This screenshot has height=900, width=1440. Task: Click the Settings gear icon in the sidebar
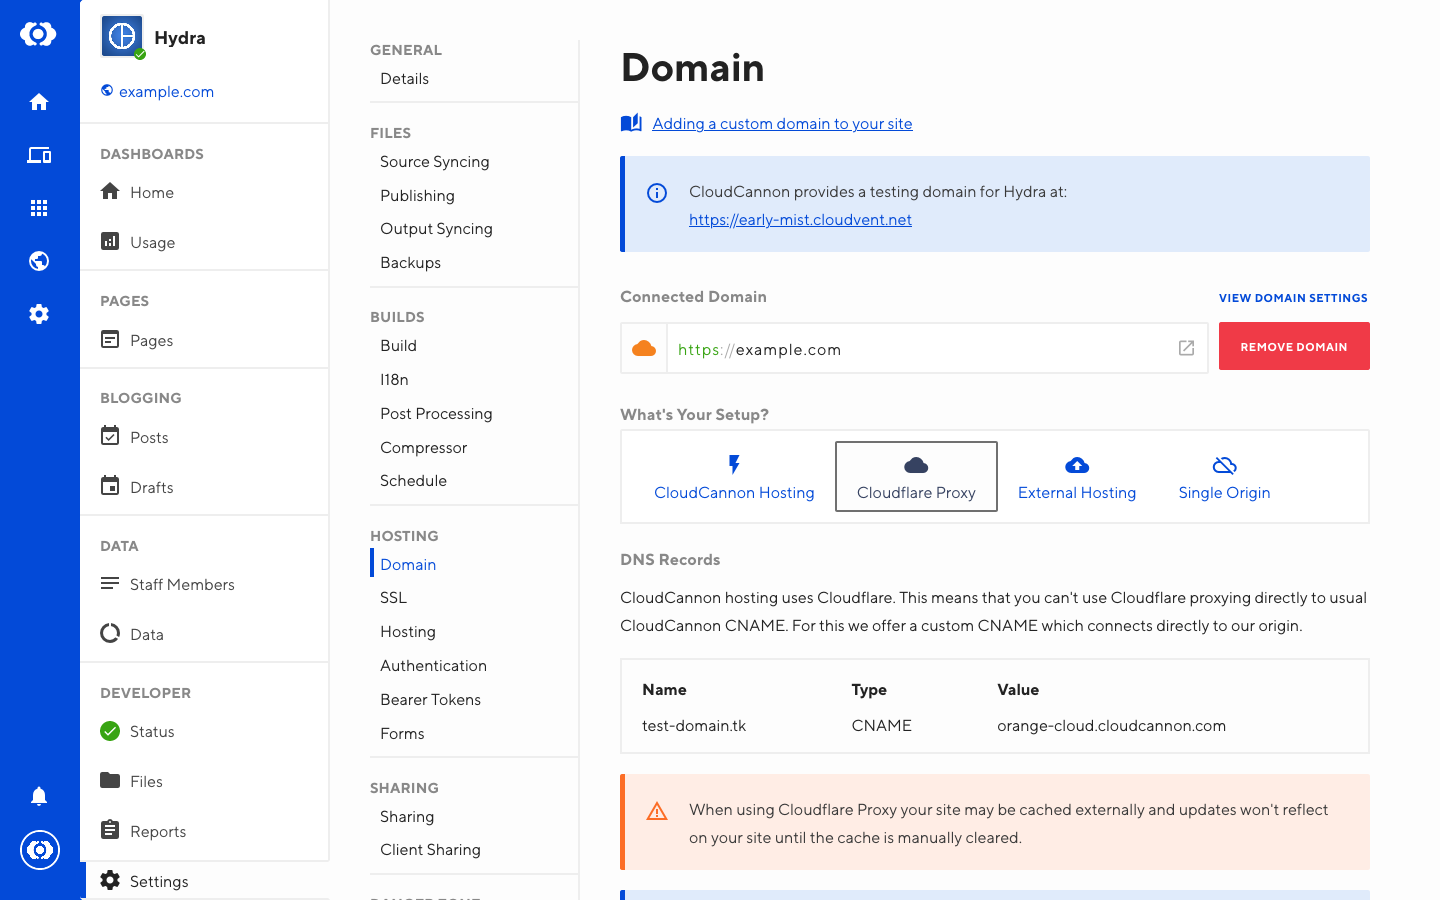tap(110, 880)
